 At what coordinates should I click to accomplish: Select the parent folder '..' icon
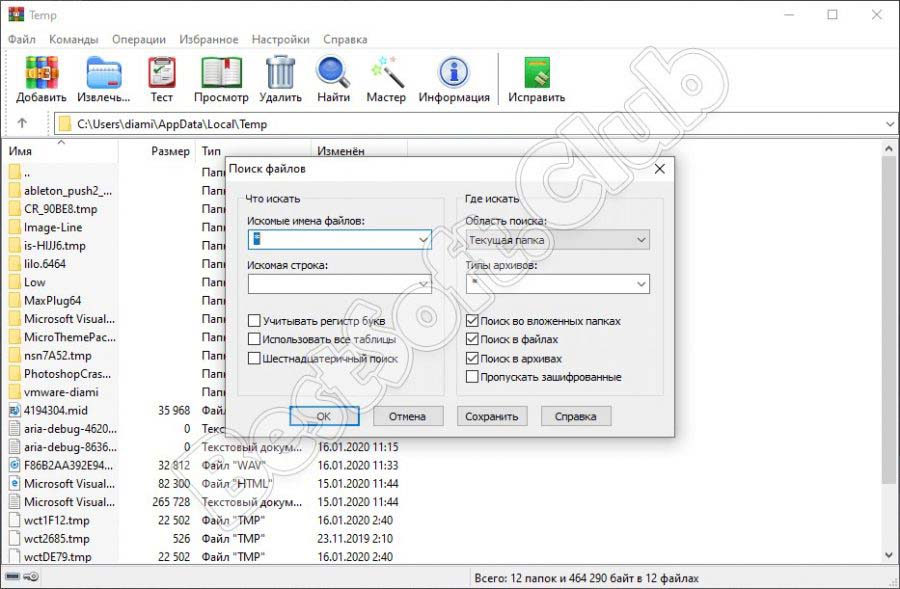pyautogui.click(x=15, y=172)
